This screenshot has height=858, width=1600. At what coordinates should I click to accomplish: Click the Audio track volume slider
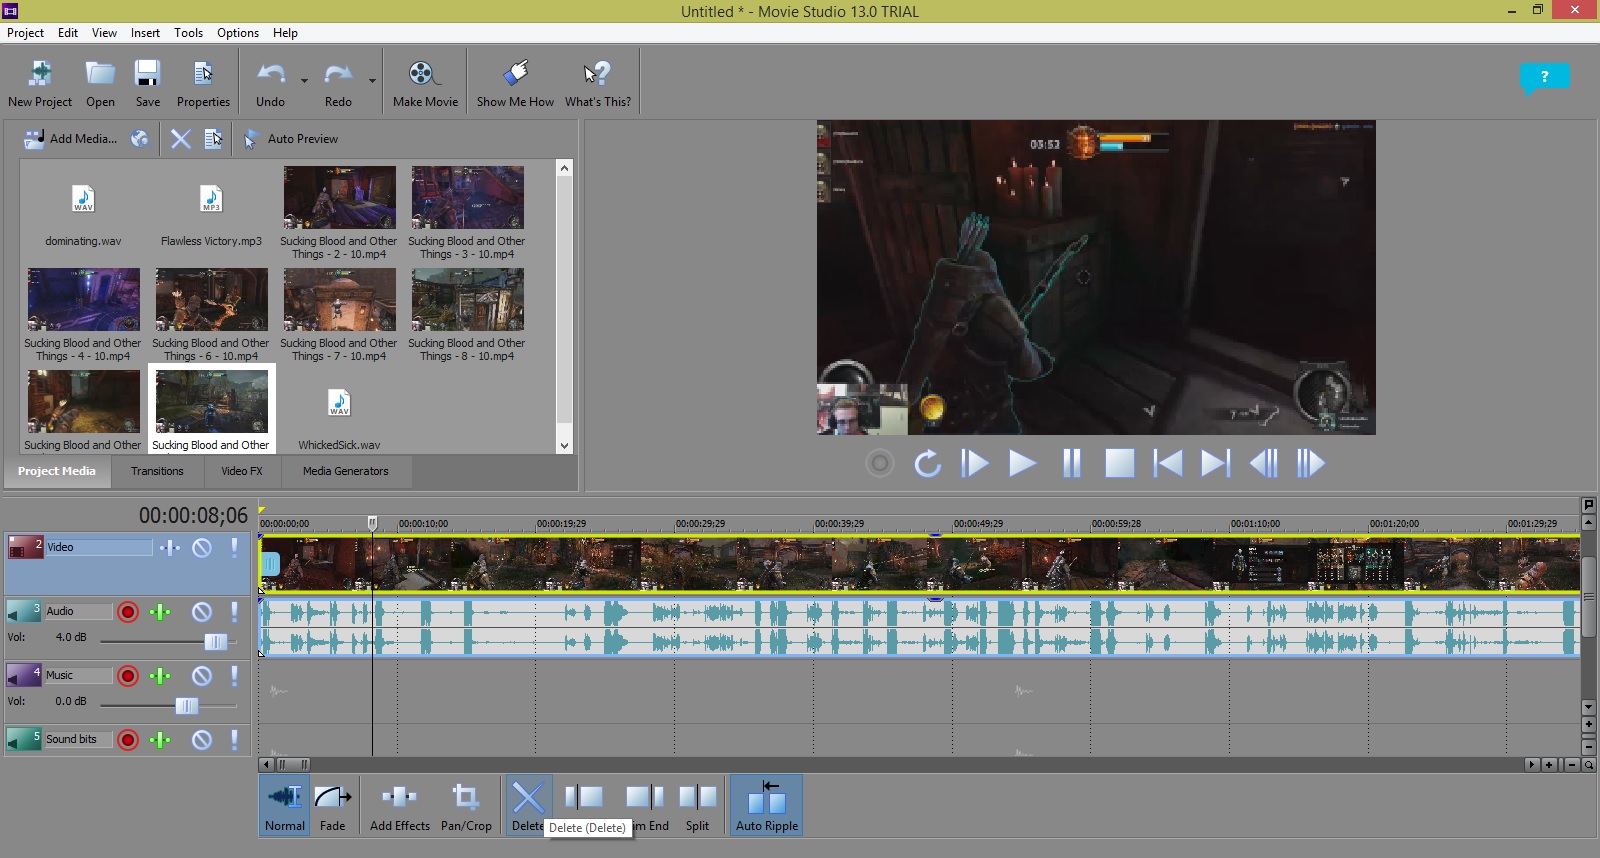pos(215,642)
